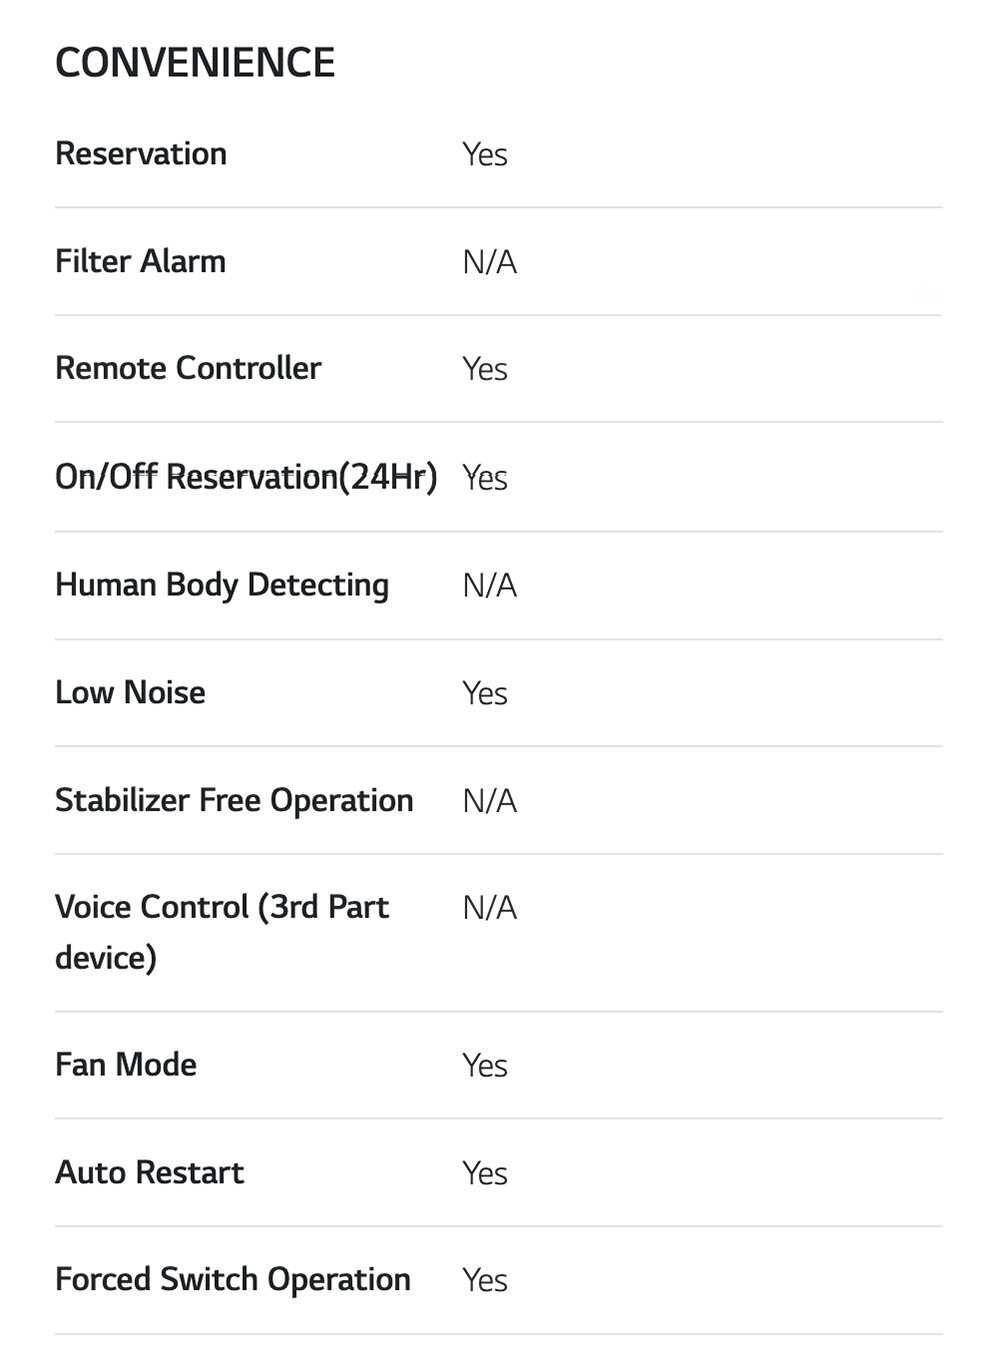Click the Human Body Detecting label
The width and height of the screenshot is (1000, 1371).
pos(222,585)
